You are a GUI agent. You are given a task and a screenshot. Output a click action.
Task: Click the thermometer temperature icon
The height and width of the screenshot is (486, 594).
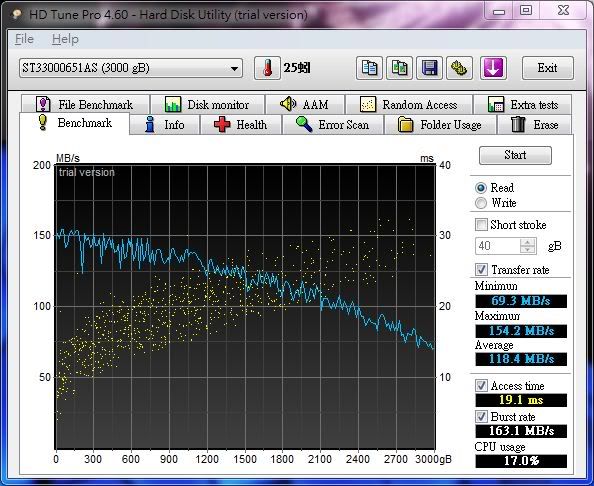click(267, 68)
